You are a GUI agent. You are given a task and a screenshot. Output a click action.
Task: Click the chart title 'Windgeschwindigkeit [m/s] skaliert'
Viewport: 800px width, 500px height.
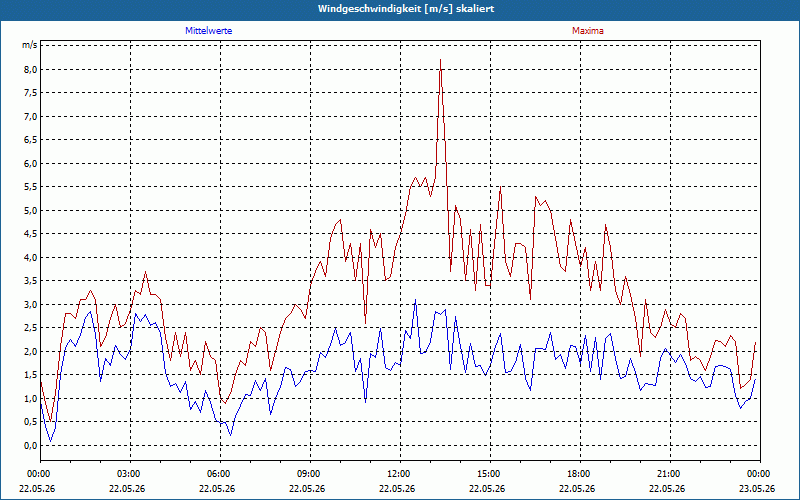pyautogui.click(x=406, y=9)
